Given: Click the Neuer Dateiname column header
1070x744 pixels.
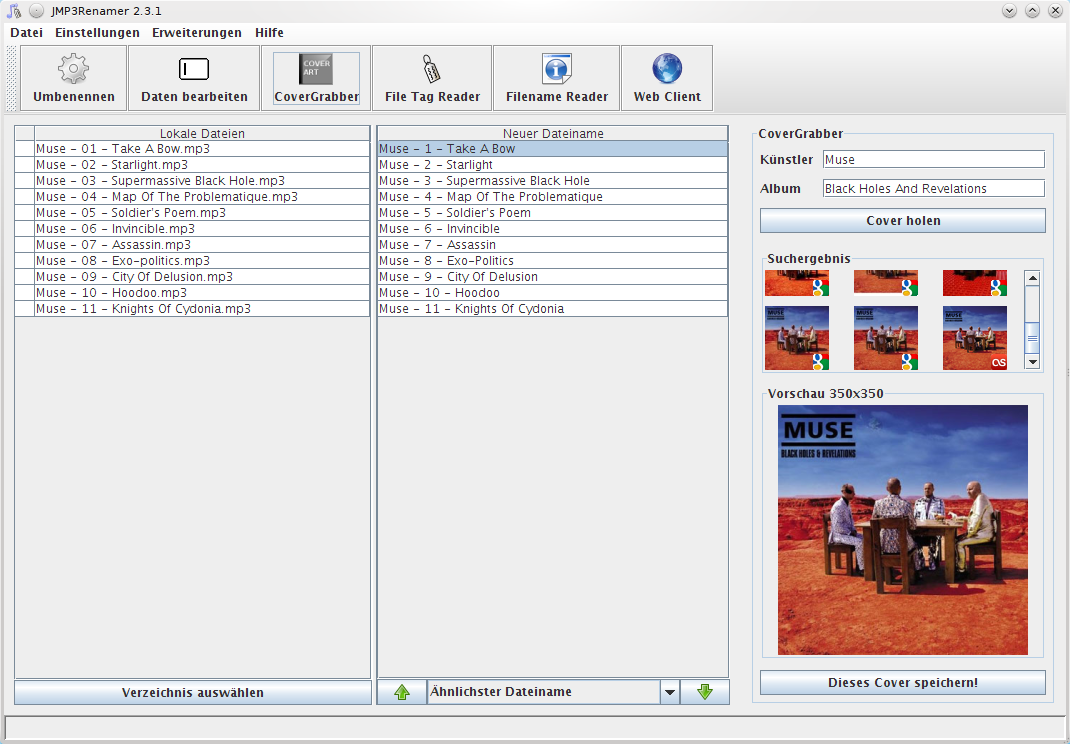Looking at the screenshot, I should 553,134.
